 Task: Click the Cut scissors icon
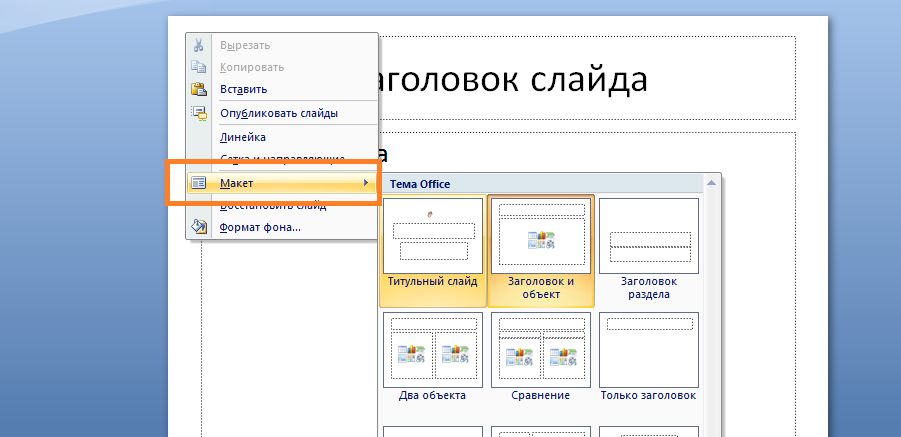[198, 45]
